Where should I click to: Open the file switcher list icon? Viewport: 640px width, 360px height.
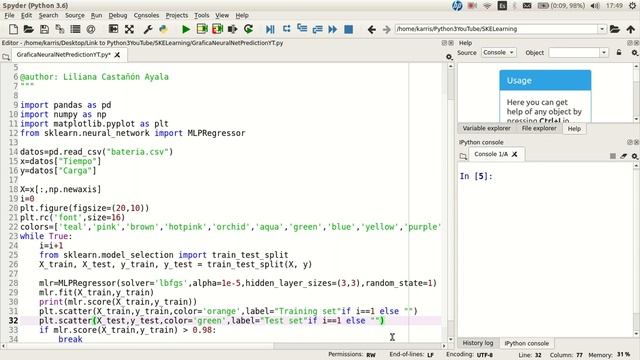(75, 29)
